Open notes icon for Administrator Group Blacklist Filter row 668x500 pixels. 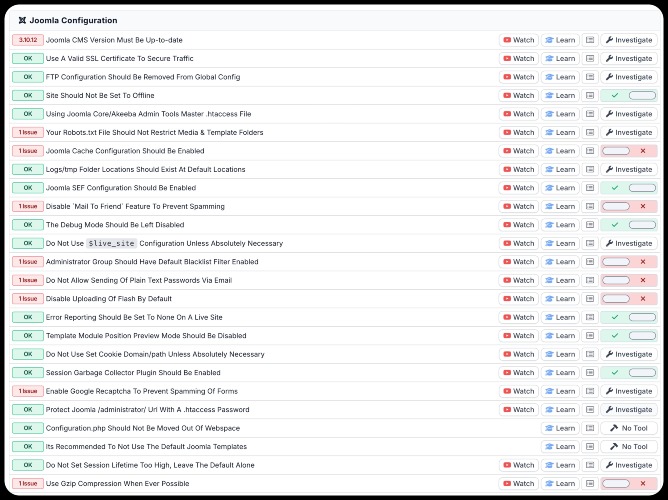click(x=590, y=262)
